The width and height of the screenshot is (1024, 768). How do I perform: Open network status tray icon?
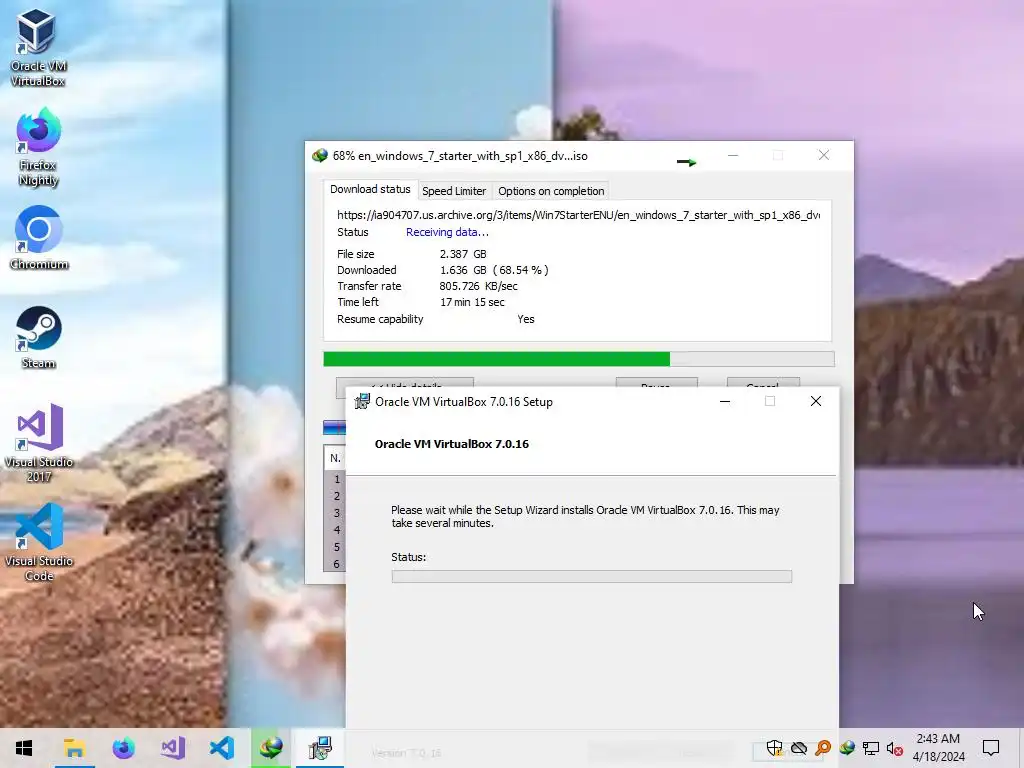click(871, 748)
